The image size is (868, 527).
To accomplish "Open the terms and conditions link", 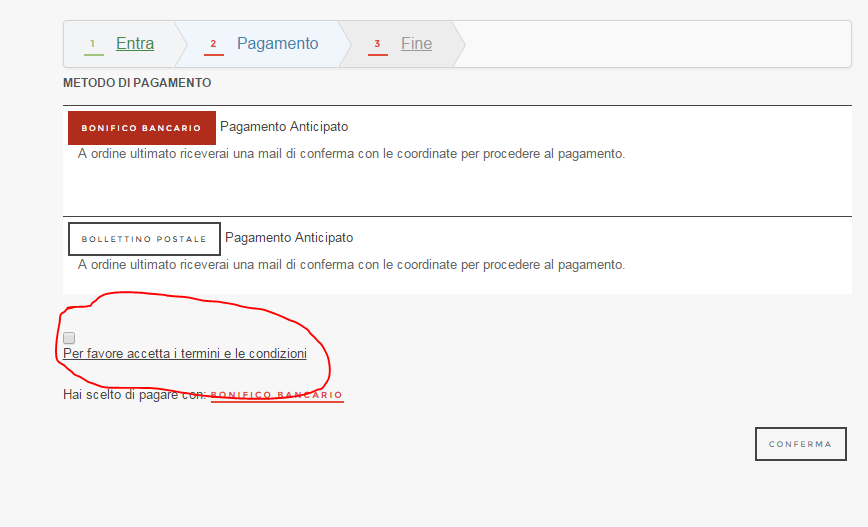I will [x=185, y=354].
